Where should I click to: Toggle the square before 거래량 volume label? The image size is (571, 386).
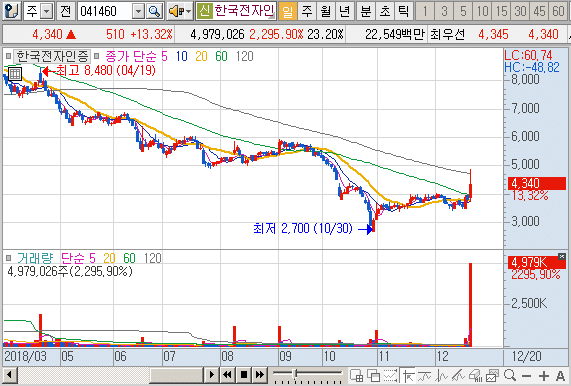point(8,258)
